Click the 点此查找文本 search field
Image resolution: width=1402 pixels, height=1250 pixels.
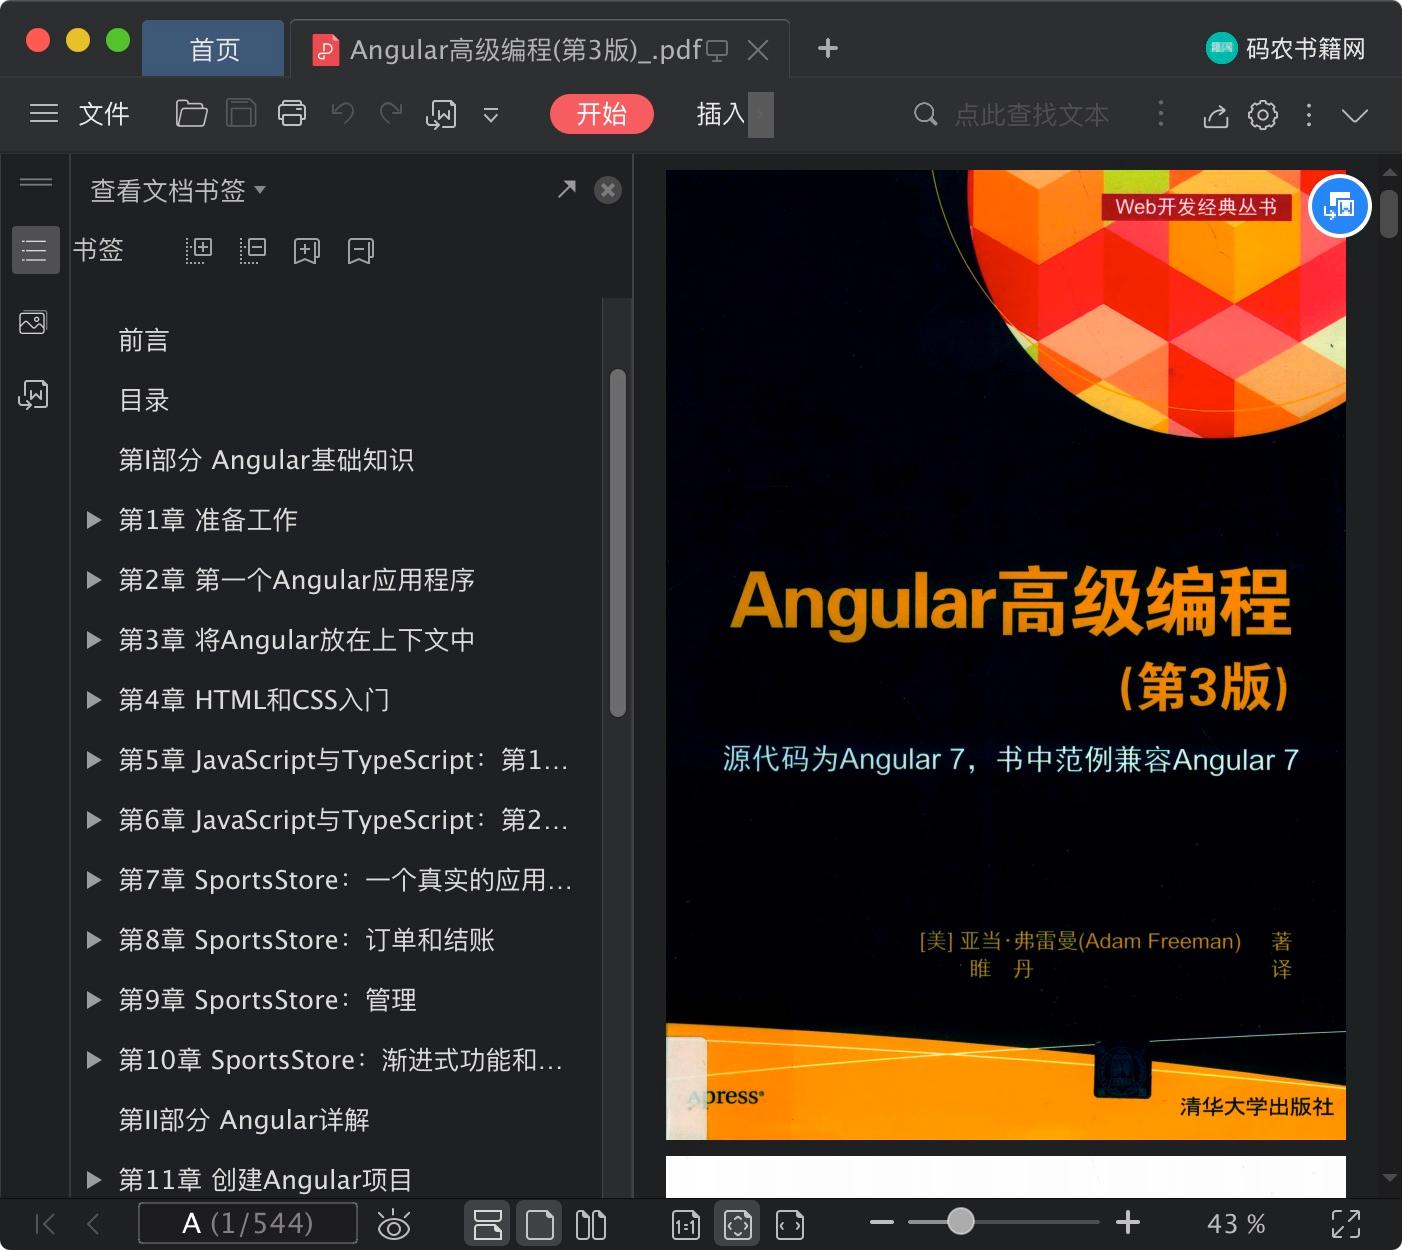click(x=1032, y=115)
